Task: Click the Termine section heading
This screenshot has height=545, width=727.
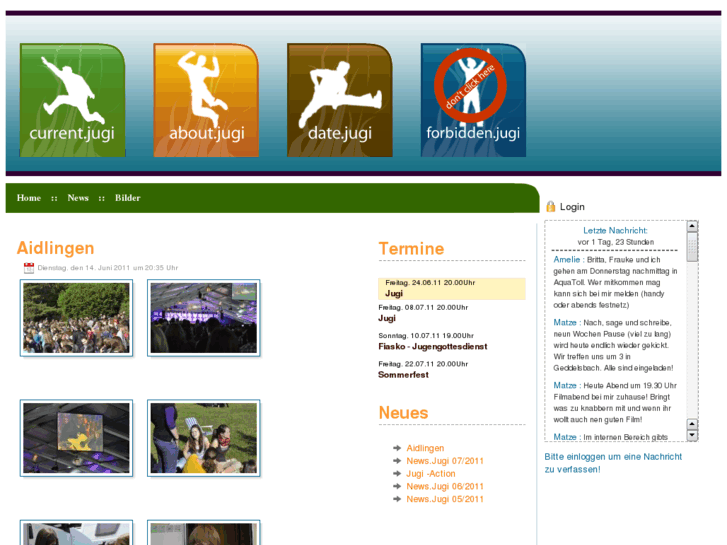Action: point(411,249)
